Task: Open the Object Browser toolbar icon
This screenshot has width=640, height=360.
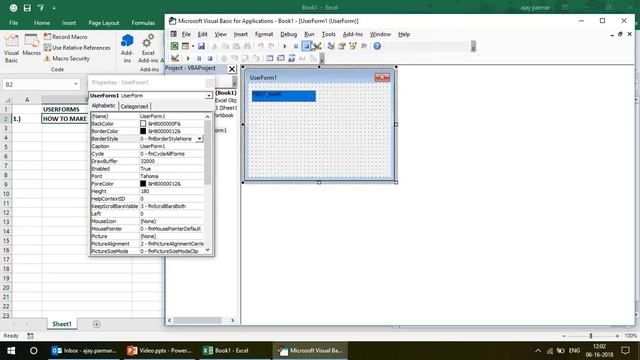Action: [x=353, y=46]
